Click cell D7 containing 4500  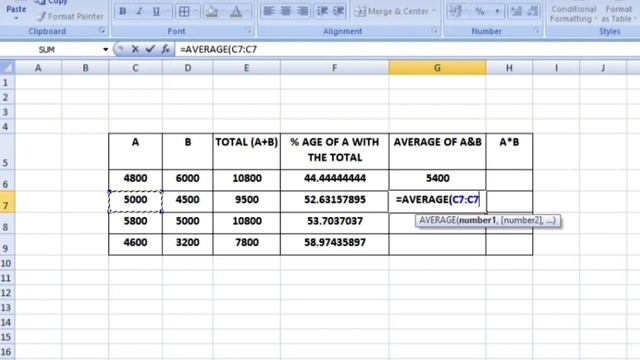coord(187,202)
